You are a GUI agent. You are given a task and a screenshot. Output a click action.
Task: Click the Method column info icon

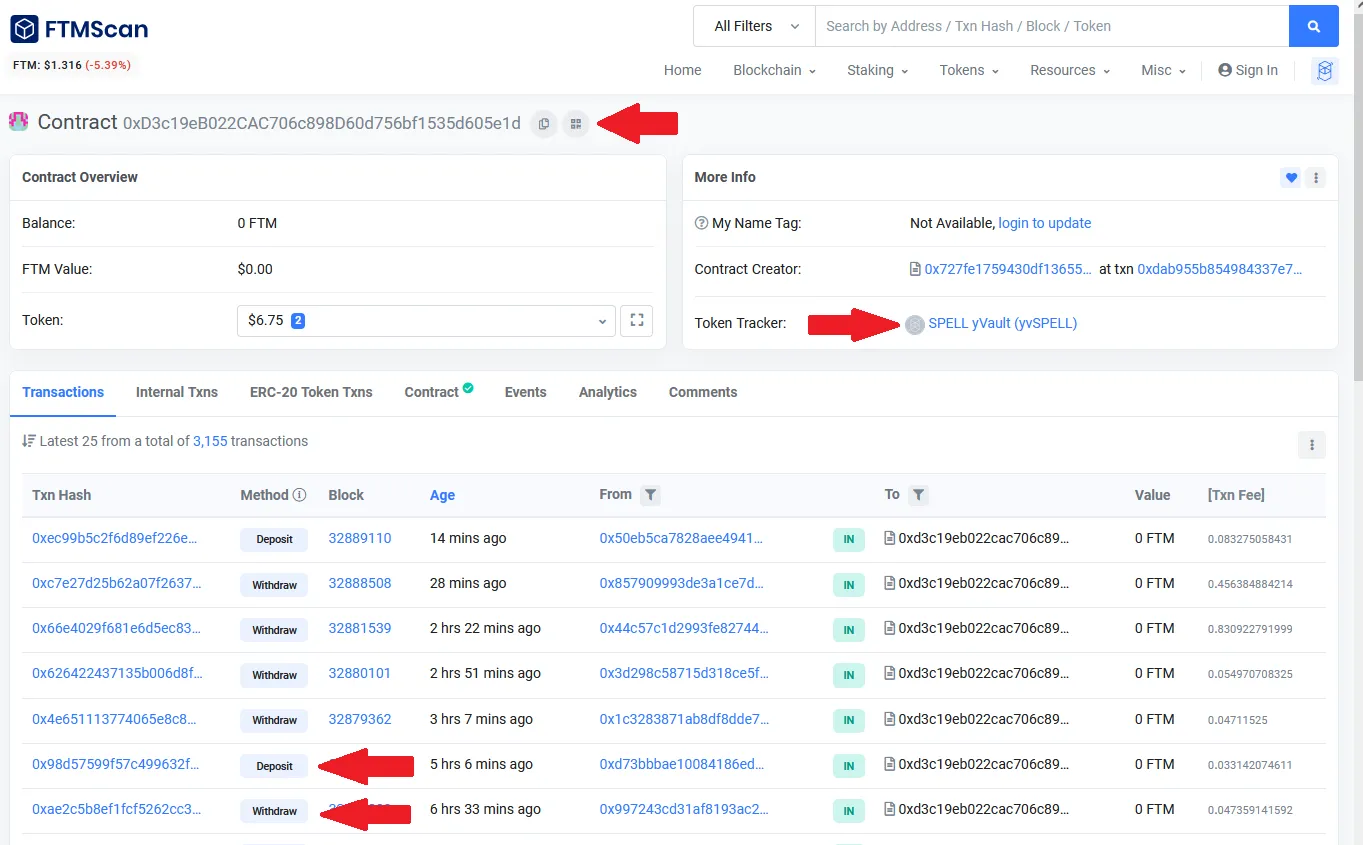pos(299,495)
